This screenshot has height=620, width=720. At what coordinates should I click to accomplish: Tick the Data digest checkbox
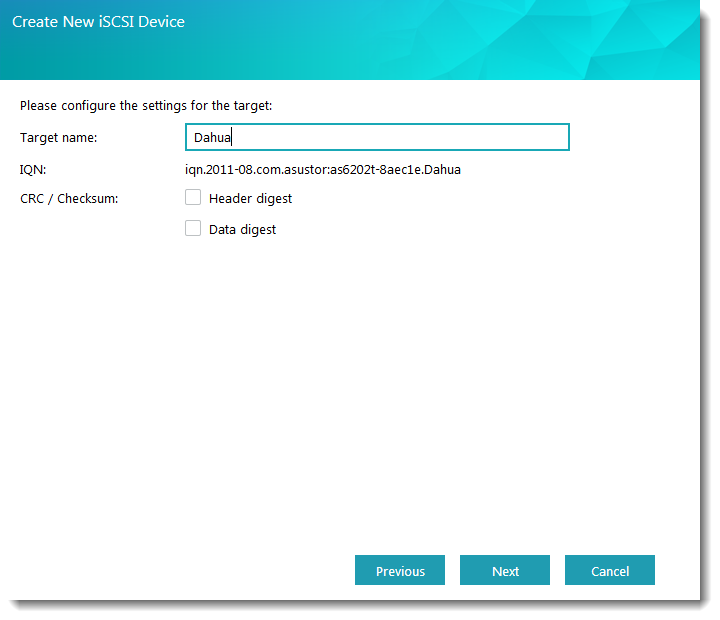193,228
